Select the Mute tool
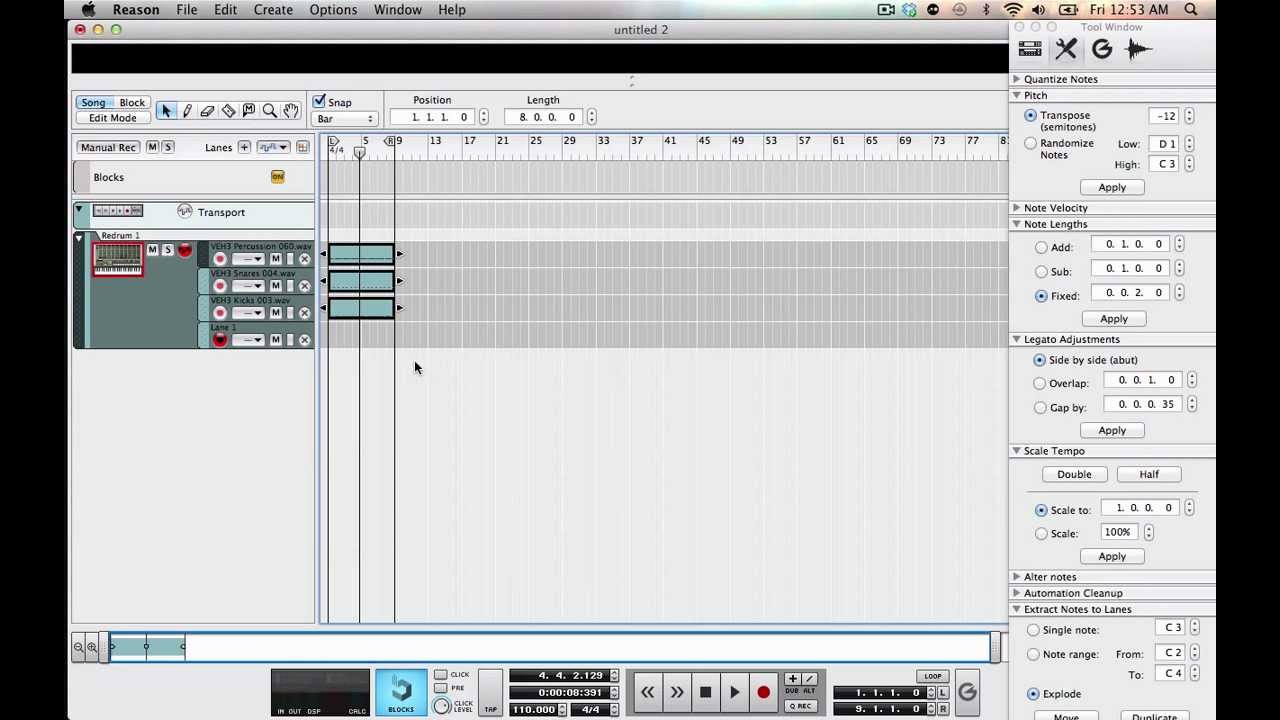1280x720 pixels. pos(249,111)
